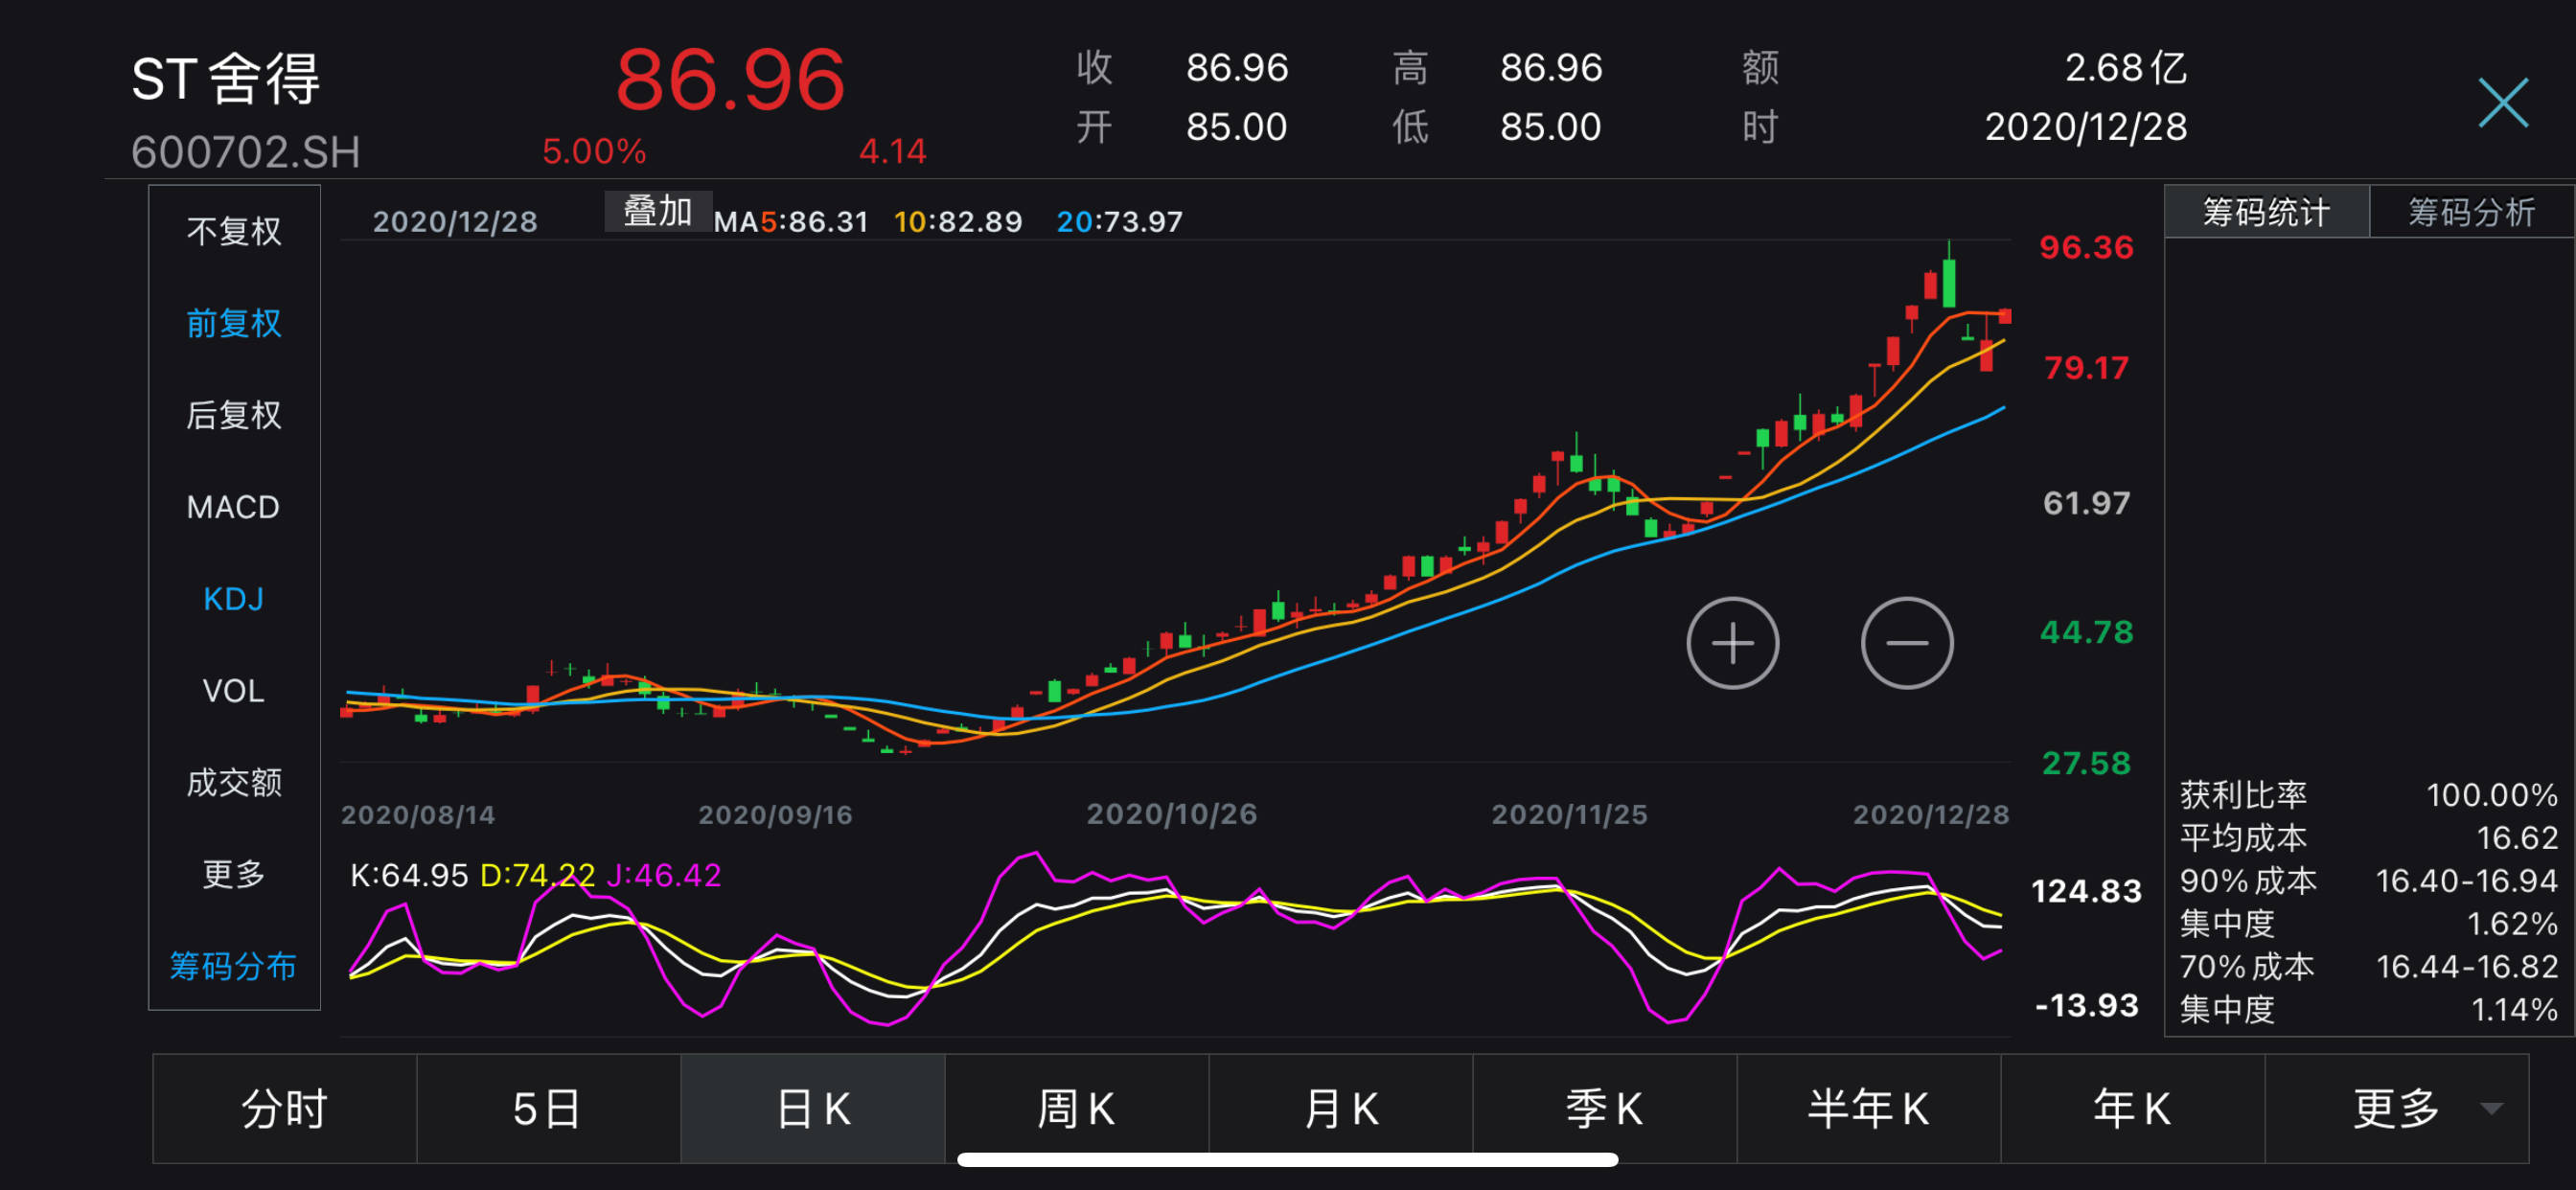Open 更多 indicators in sidebar
The height and width of the screenshot is (1190, 2576).
[x=234, y=874]
